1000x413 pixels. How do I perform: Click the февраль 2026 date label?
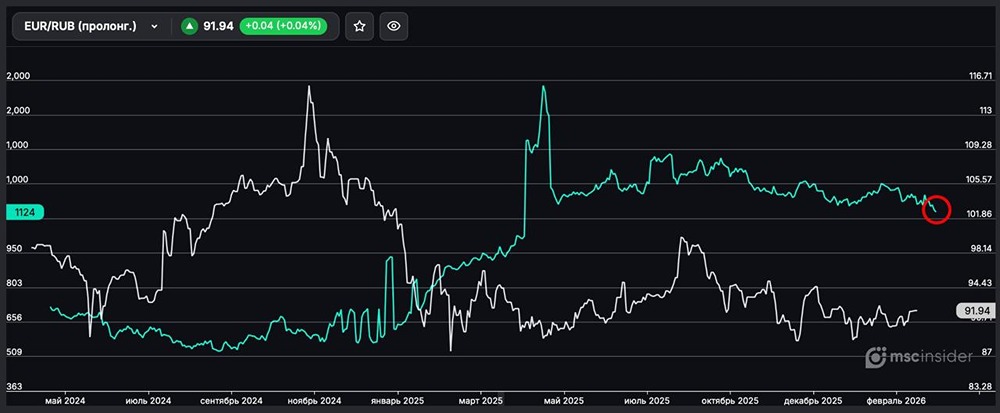(x=896, y=401)
